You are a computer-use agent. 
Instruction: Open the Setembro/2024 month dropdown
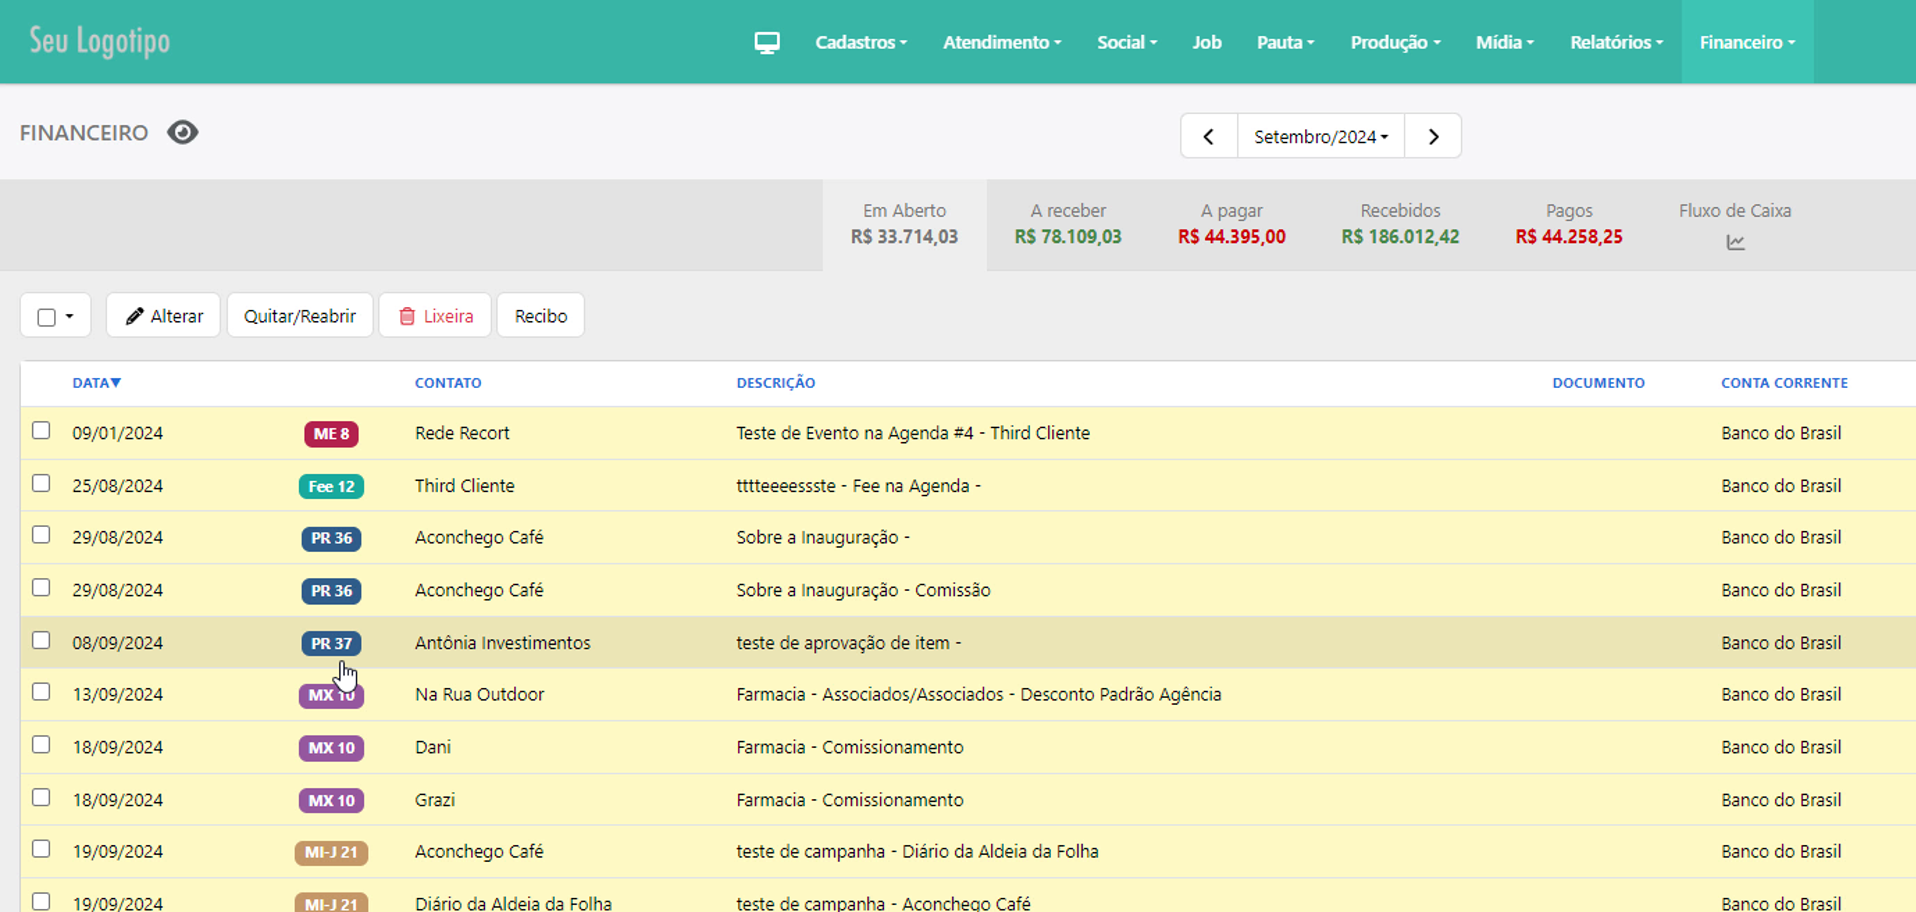click(1320, 137)
